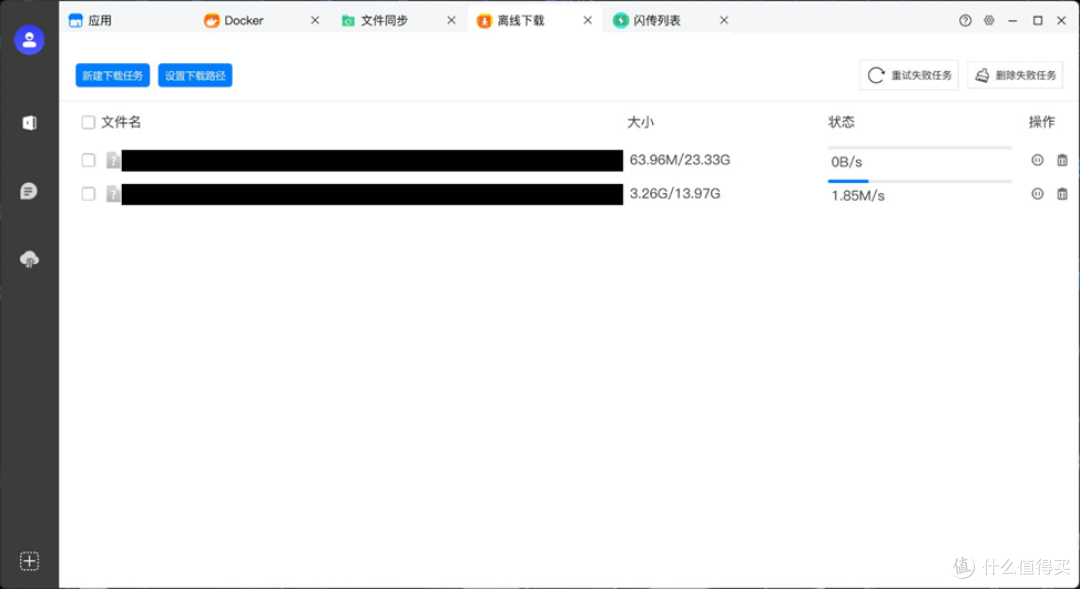Click 新建下载任务 button
The width and height of the screenshot is (1080, 589).
(112, 75)
